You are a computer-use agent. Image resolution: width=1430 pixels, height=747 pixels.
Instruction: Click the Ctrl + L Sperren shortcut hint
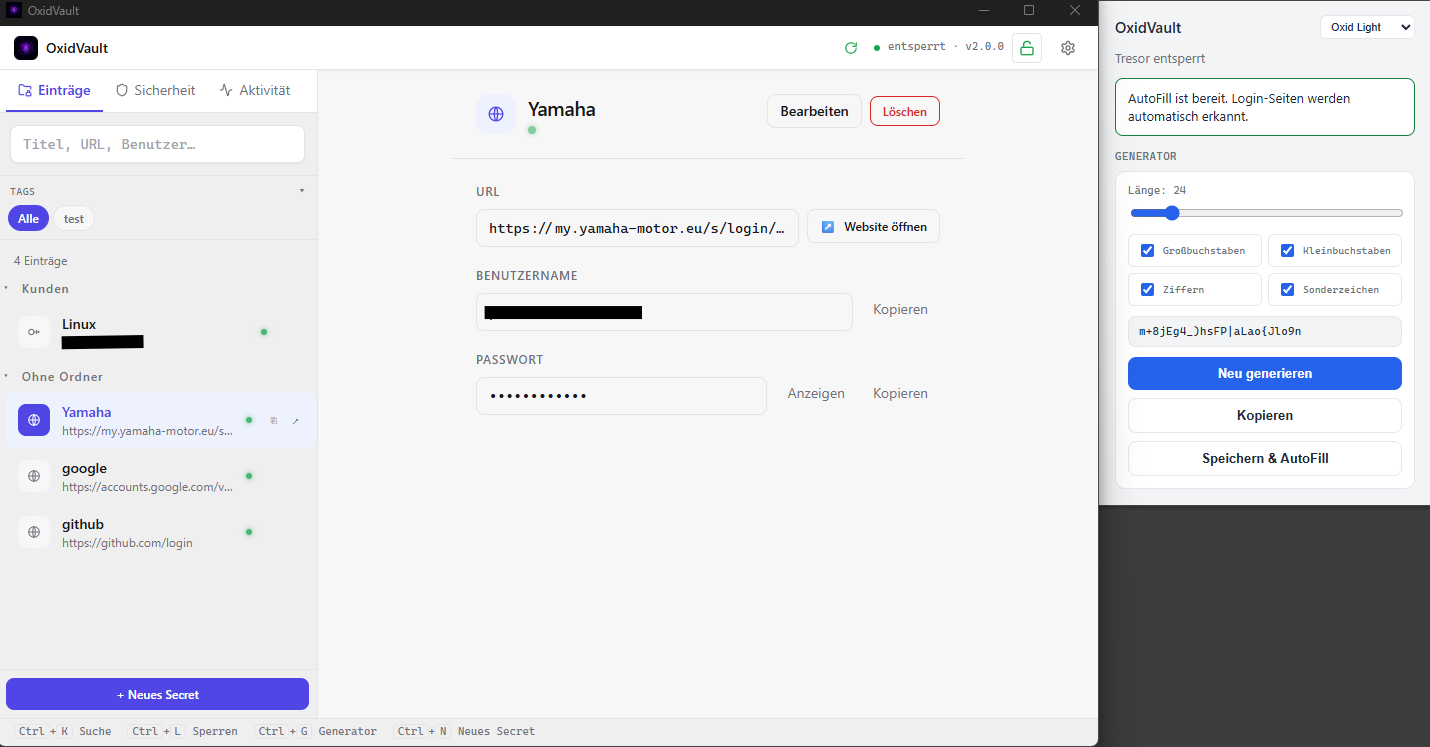(x=182, y=731)
